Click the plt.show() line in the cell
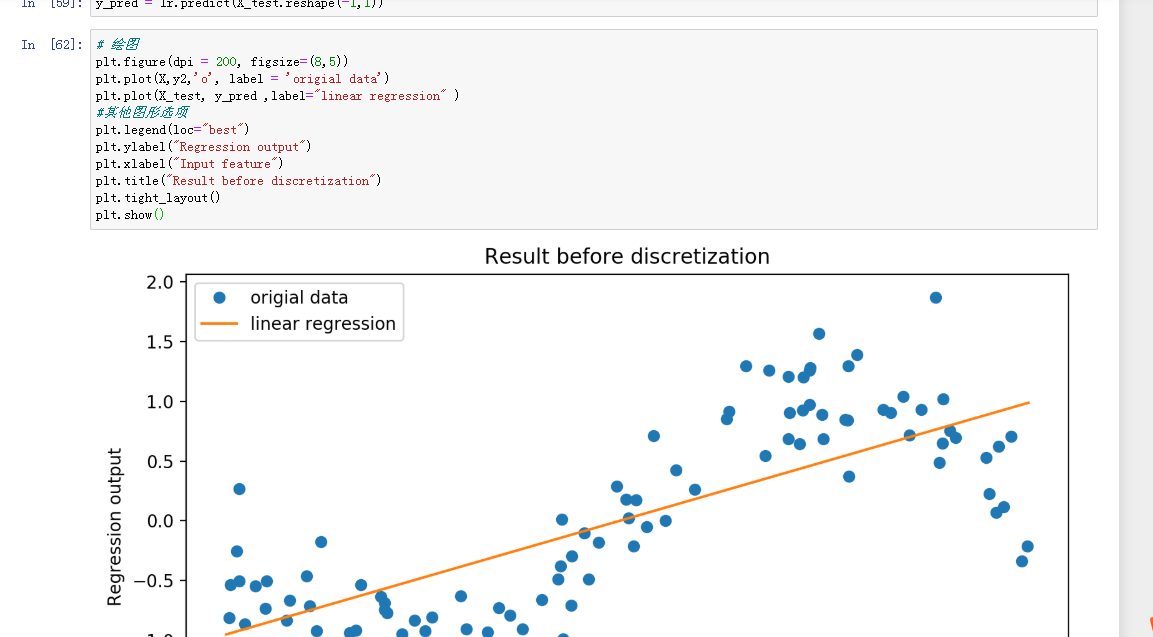This screenshot has width=1153, height=637. click(x=129, y=215)
